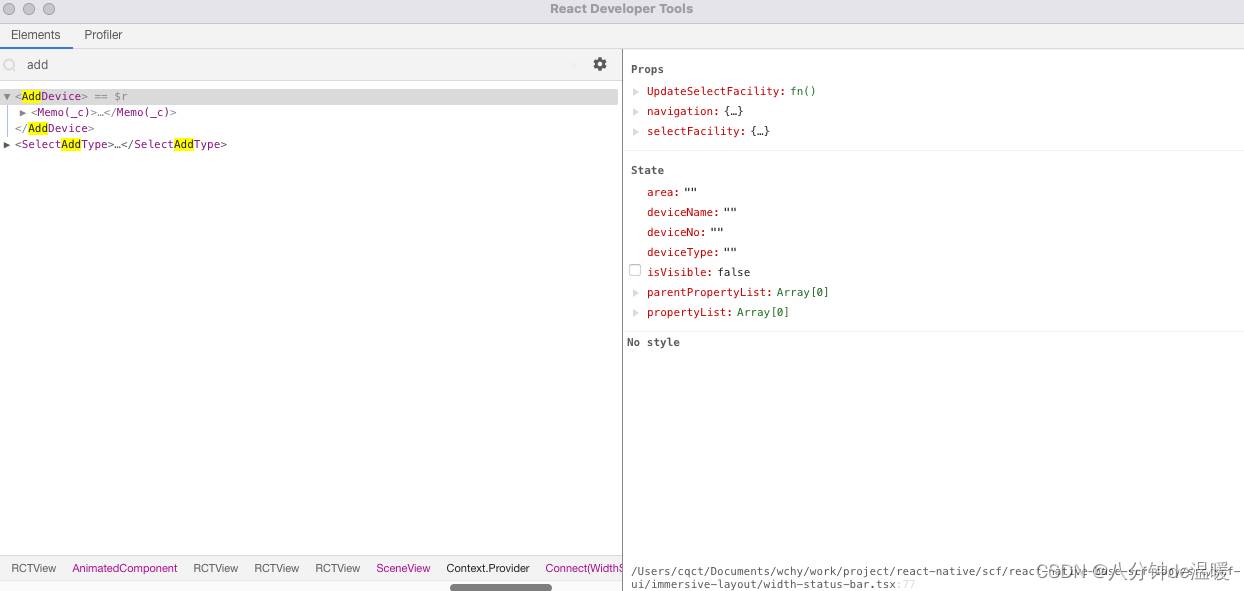
Task: Select the Memo(_c) element row
Action: tap(103, 113)
